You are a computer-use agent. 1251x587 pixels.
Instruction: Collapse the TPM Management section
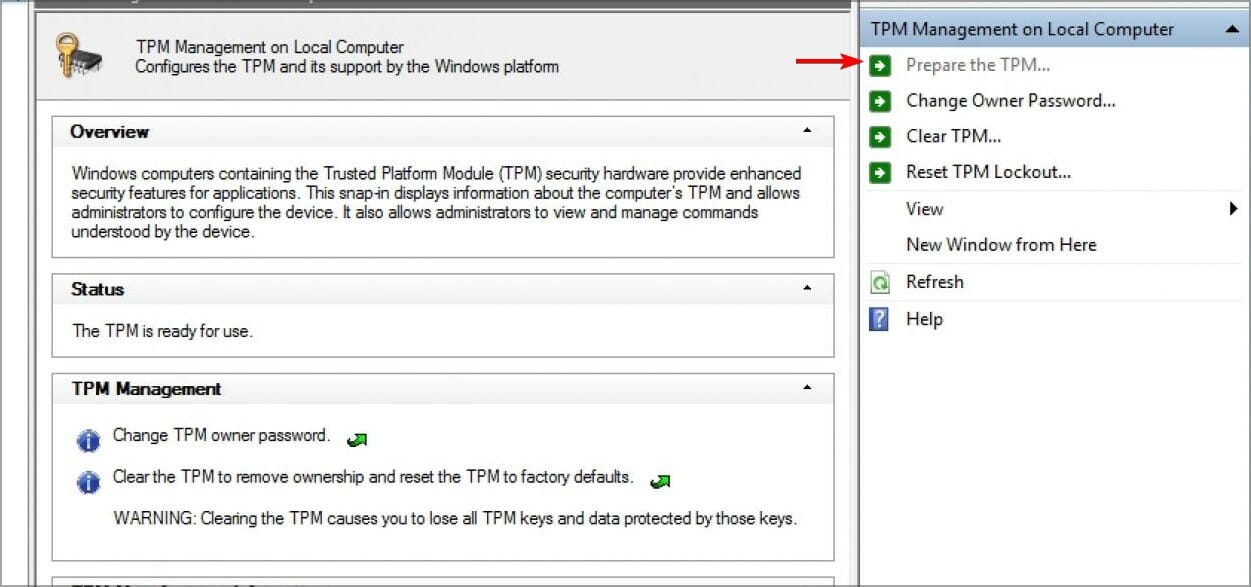coord(807,388)
